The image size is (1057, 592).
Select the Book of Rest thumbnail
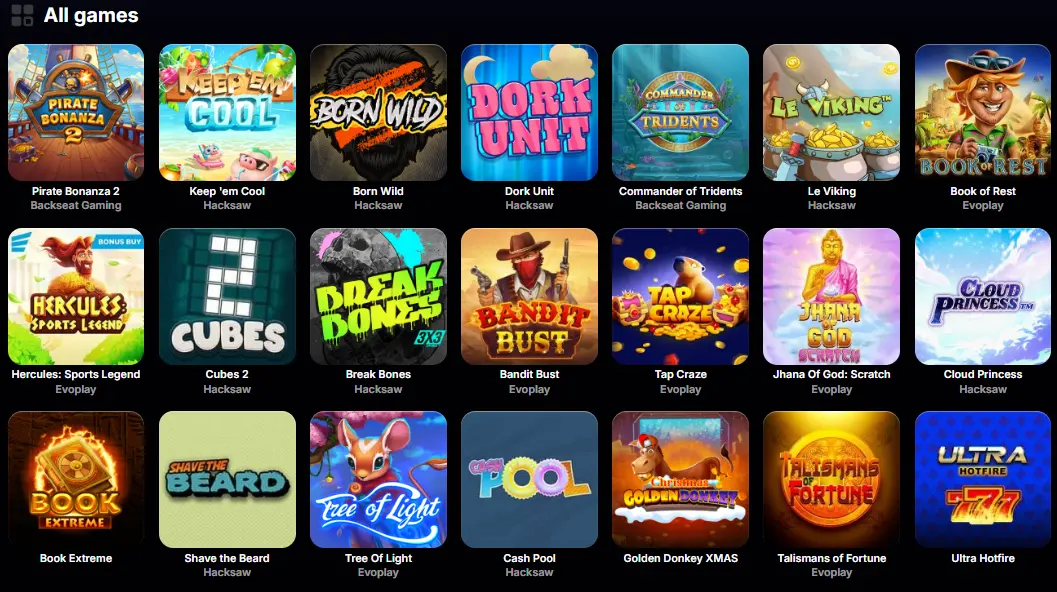click(x=983, y=113)
